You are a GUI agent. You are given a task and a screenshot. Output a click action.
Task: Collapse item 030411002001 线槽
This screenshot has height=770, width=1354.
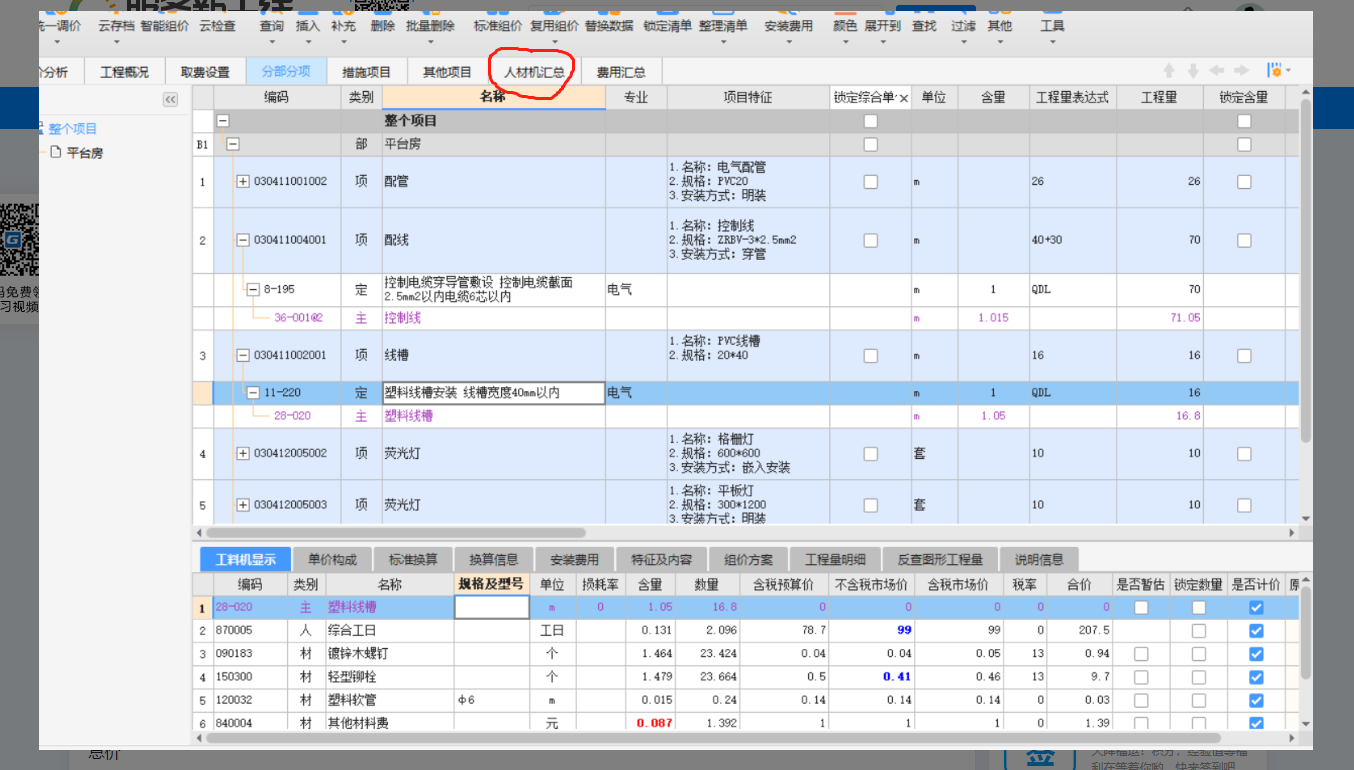click(243, 356)
